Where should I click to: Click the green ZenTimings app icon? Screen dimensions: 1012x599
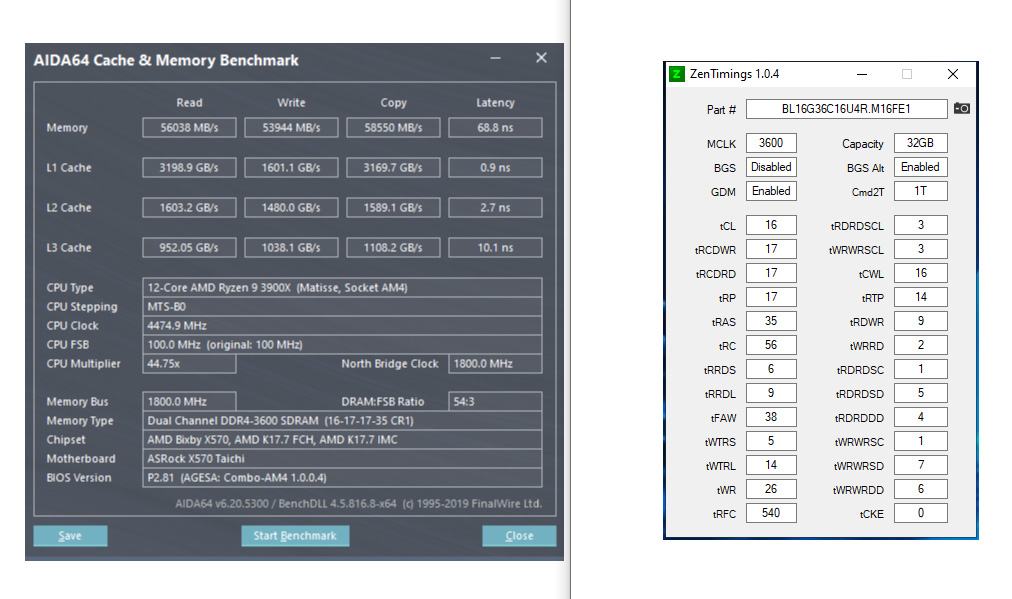[676, 74]
